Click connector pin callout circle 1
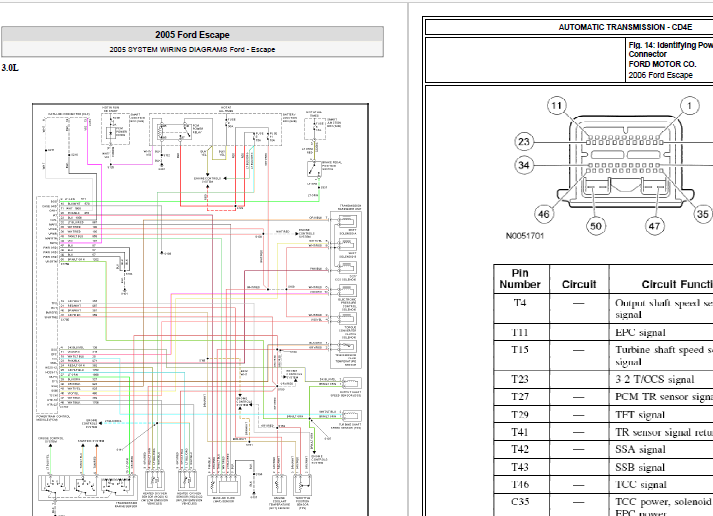The height and width of the screenshot is (516, 713). 689,106
